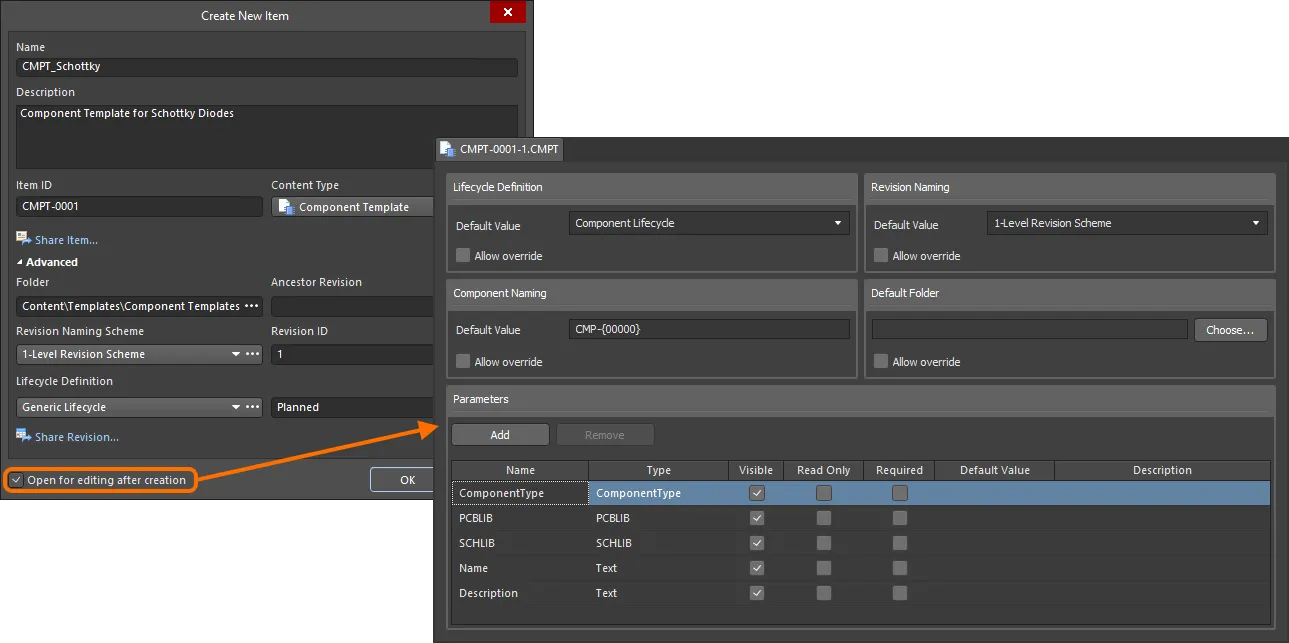Screen dimensions: 1289x643
Task: Click the Folder field browse ellipsis
Action: (x=252, y=306)
